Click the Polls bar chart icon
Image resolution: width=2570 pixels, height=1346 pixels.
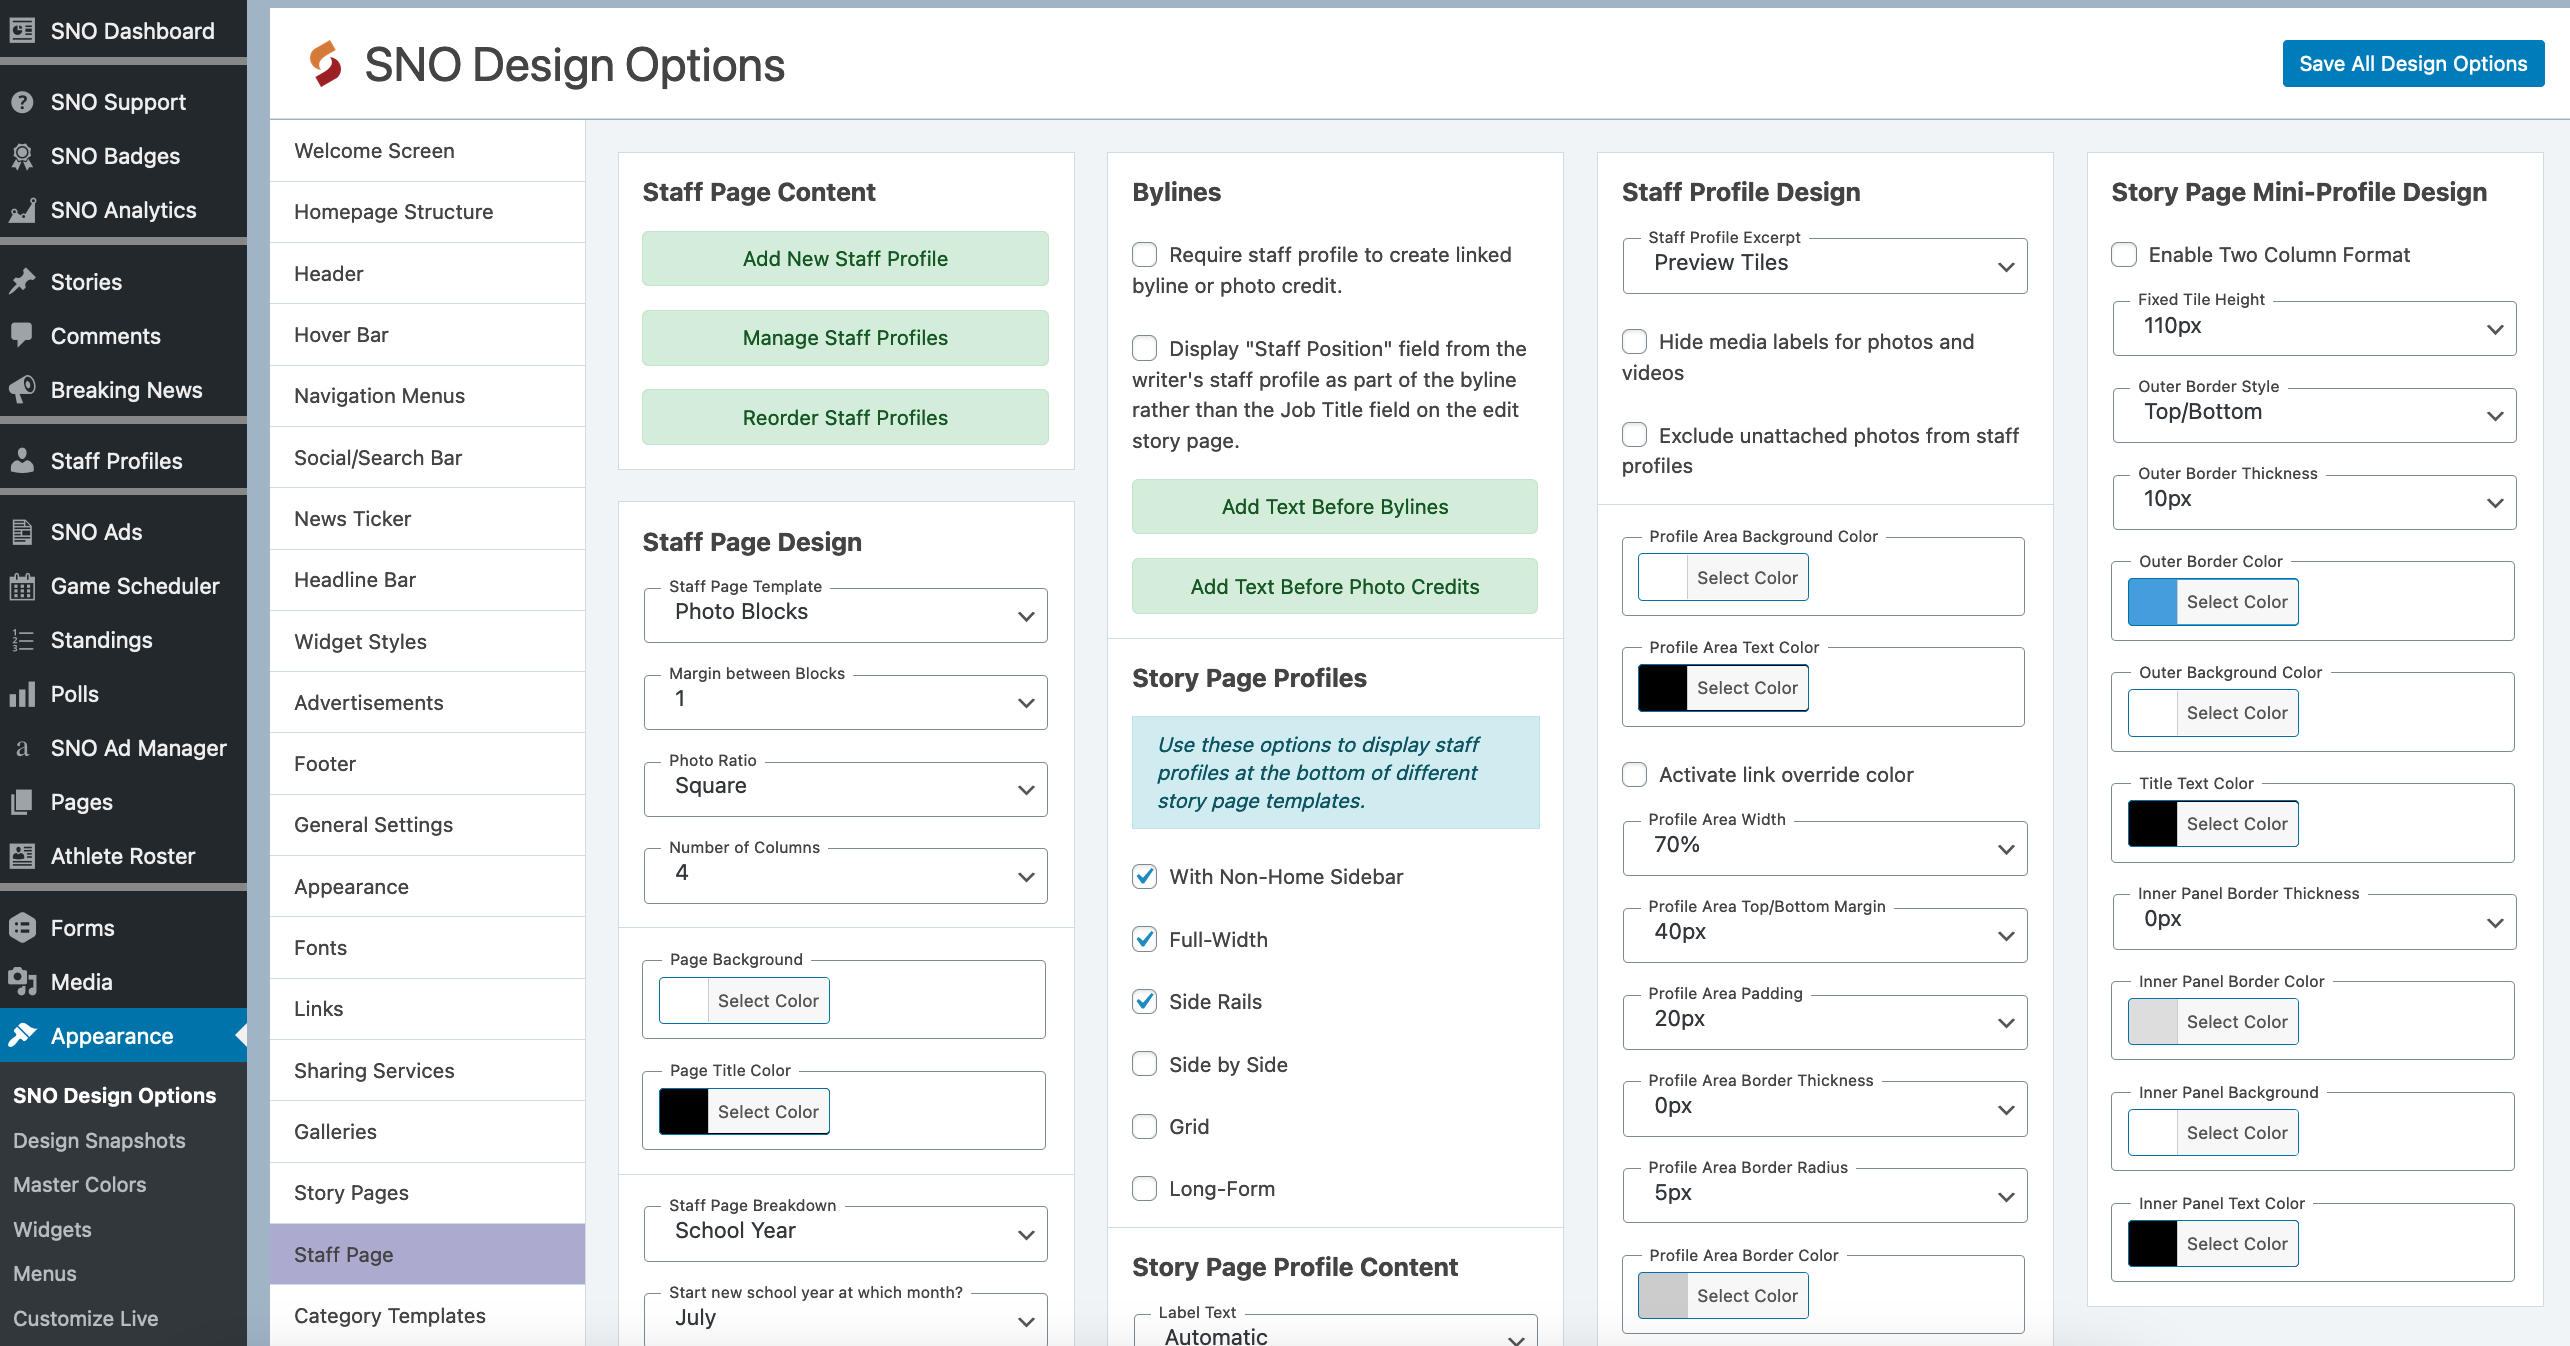pyautogui.click(x=22, y=694)
